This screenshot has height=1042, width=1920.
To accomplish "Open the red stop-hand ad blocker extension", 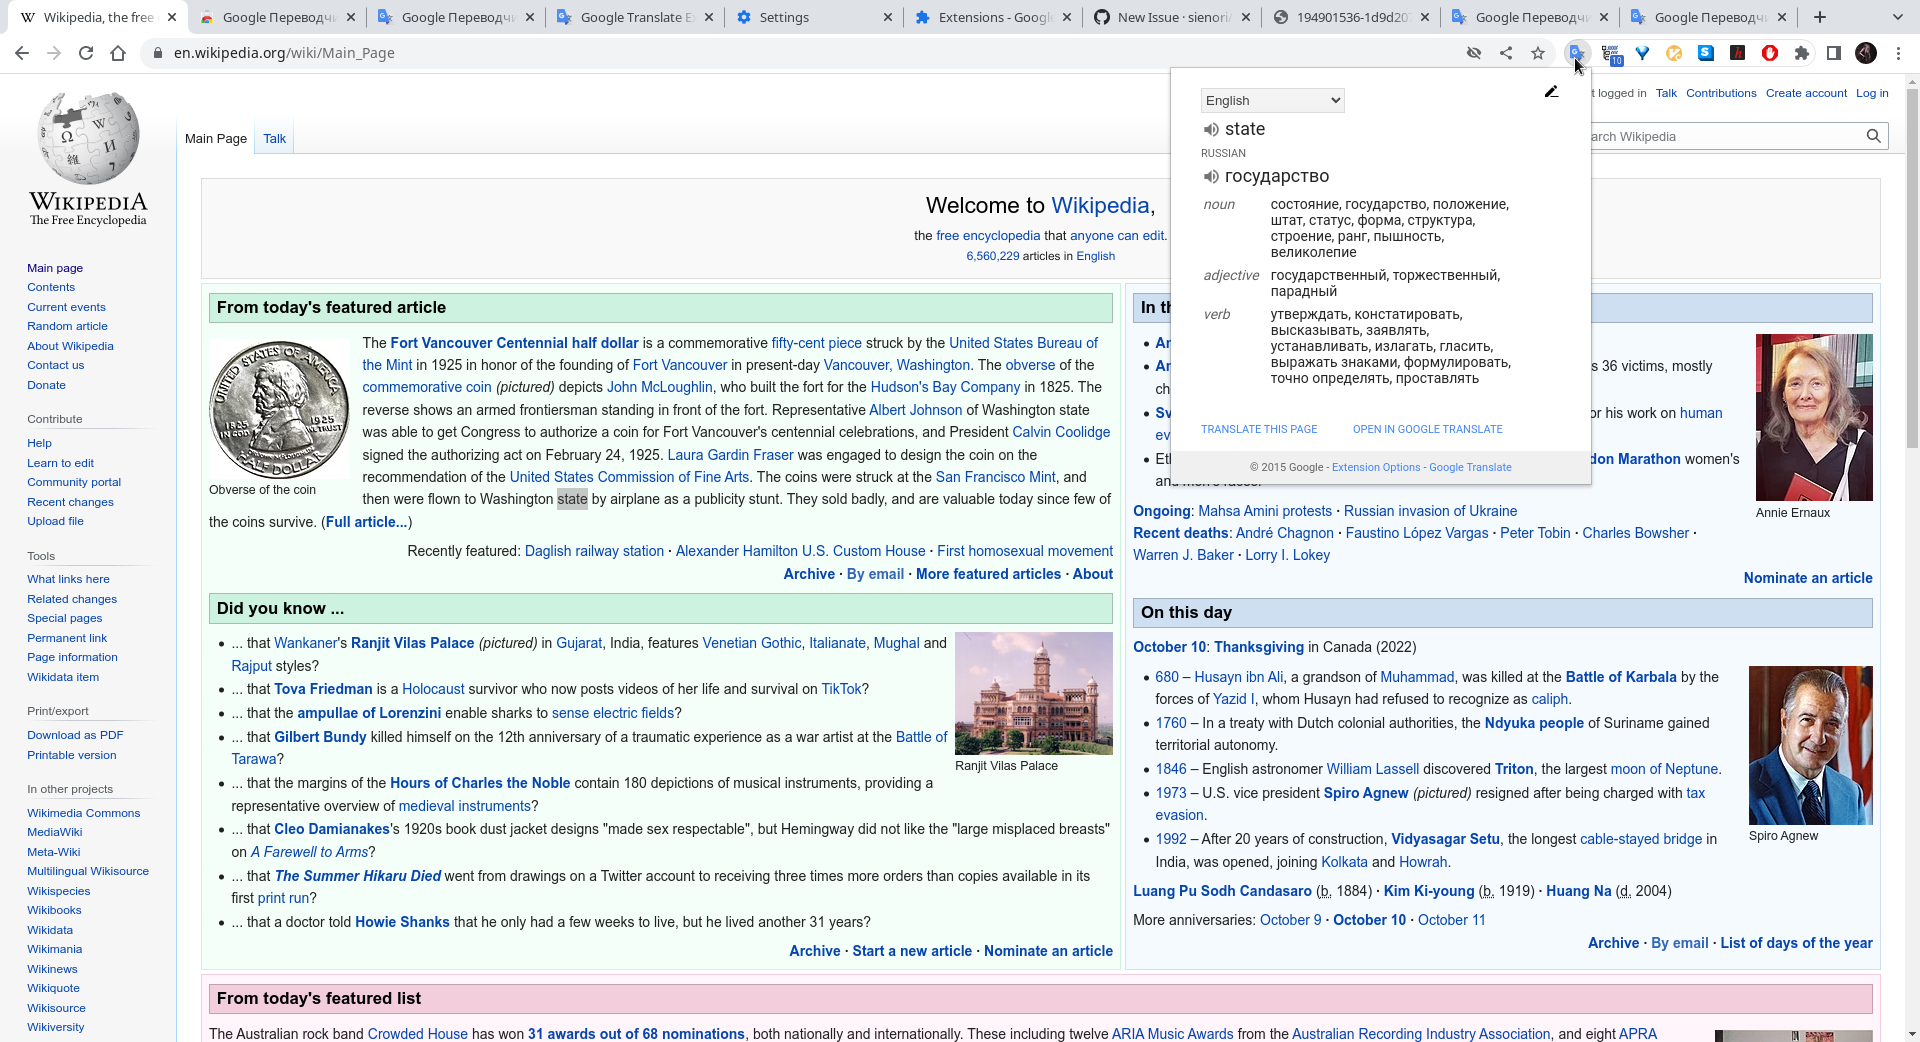I will [x=1770, y=53].
